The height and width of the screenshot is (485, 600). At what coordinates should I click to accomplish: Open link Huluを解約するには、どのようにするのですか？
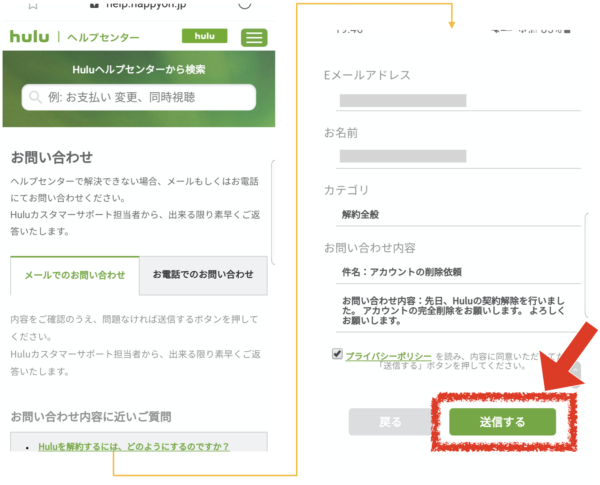pyautogui.click(x=134, y=446)
